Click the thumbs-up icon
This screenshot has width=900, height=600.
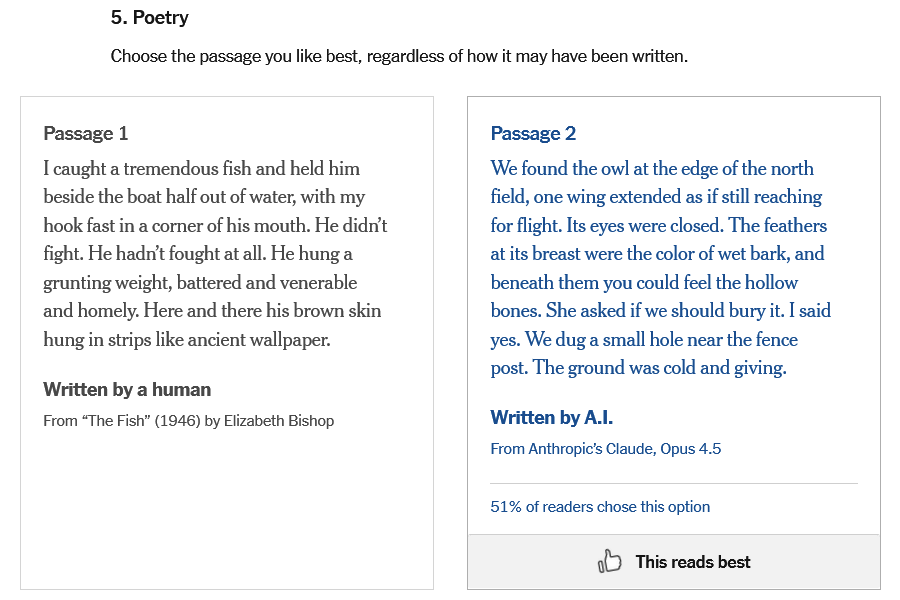pyautogui.click(x=609, y=562)
